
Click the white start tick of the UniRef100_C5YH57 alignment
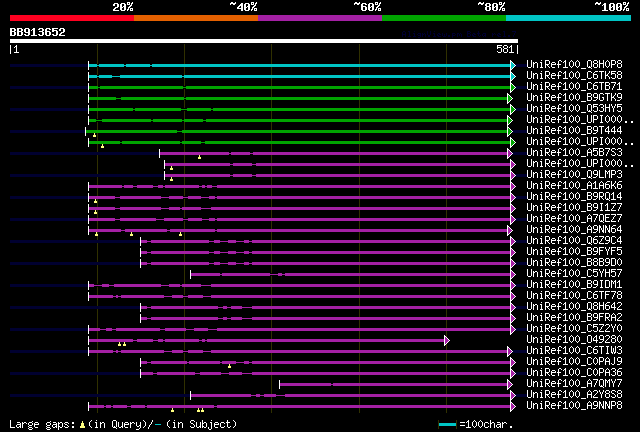(190, 274)
